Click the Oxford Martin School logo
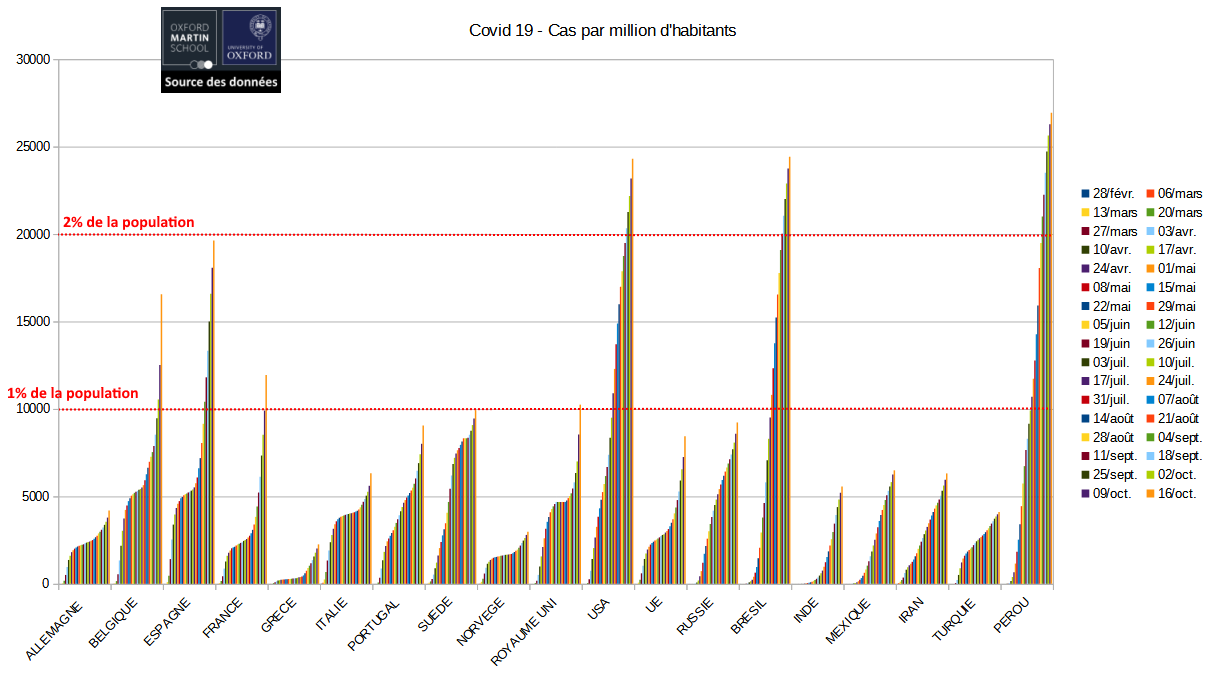Image resolution: width=1212 pixels, height=680 pixels. [190, 38]
